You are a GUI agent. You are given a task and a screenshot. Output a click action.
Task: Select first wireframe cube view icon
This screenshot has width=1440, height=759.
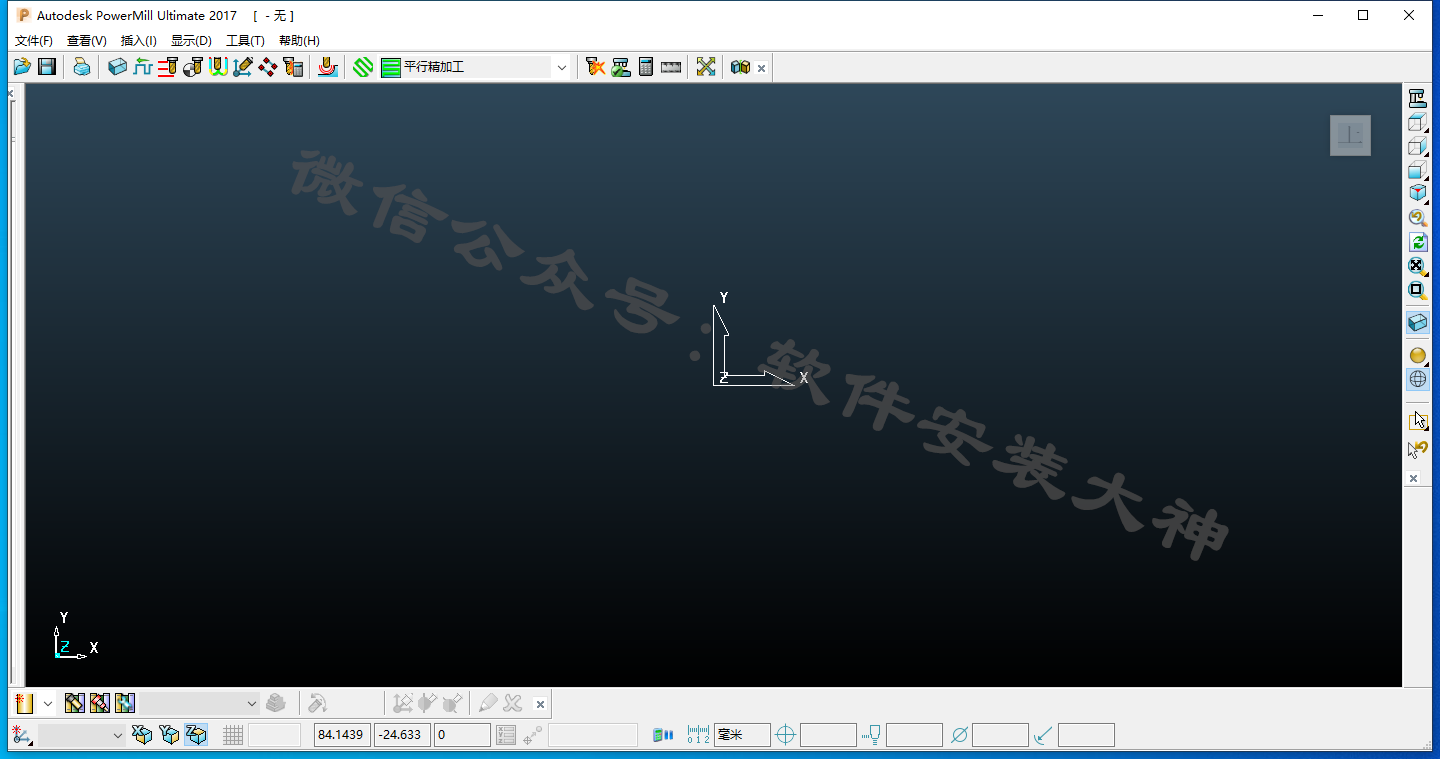1417,123
